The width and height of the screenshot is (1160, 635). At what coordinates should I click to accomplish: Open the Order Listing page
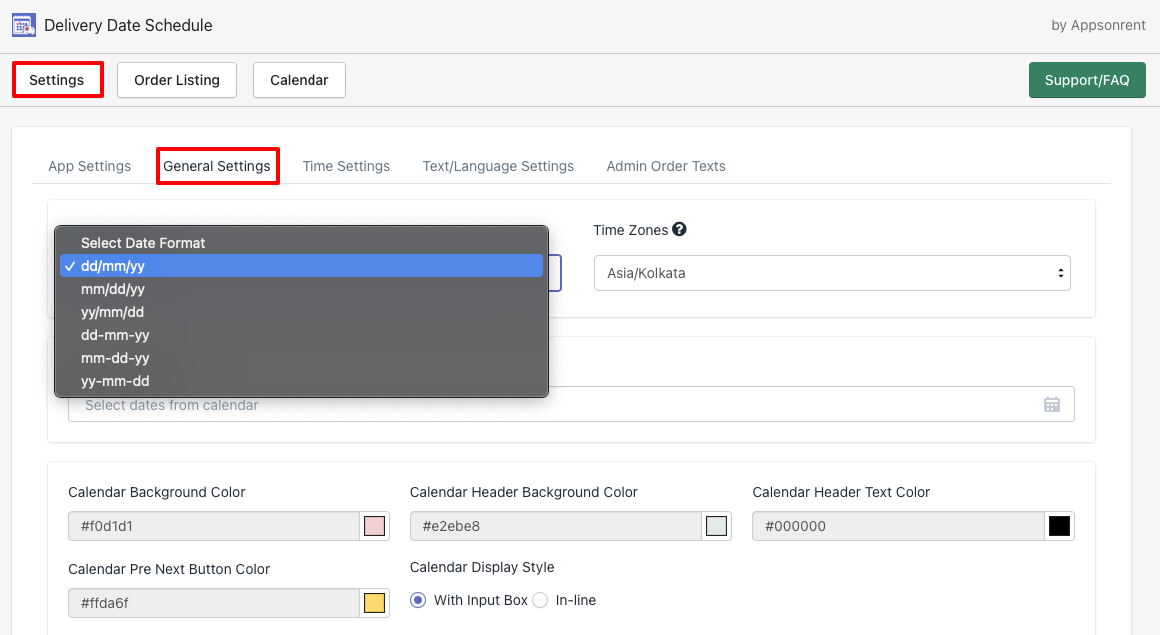click(x=177, y=80)
